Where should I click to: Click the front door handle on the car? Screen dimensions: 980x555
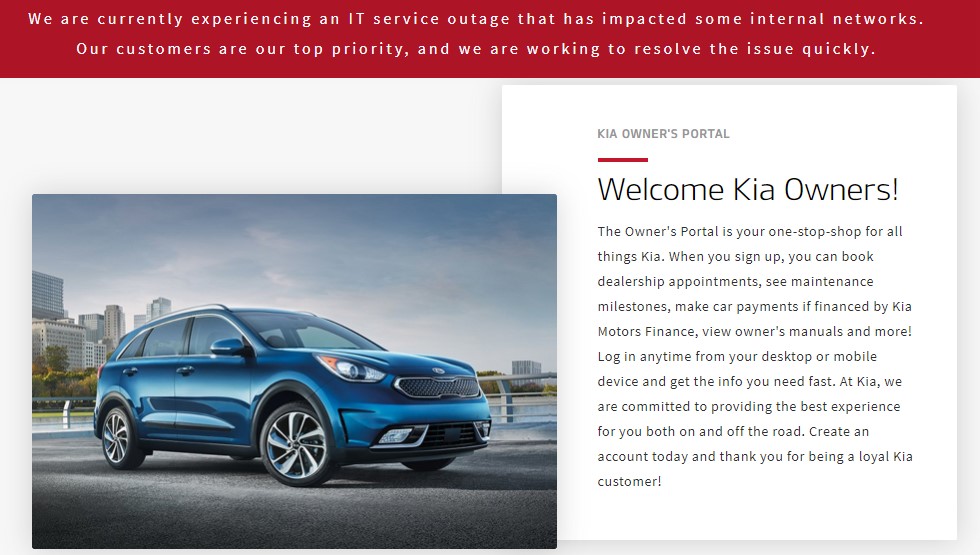(185, 371)
